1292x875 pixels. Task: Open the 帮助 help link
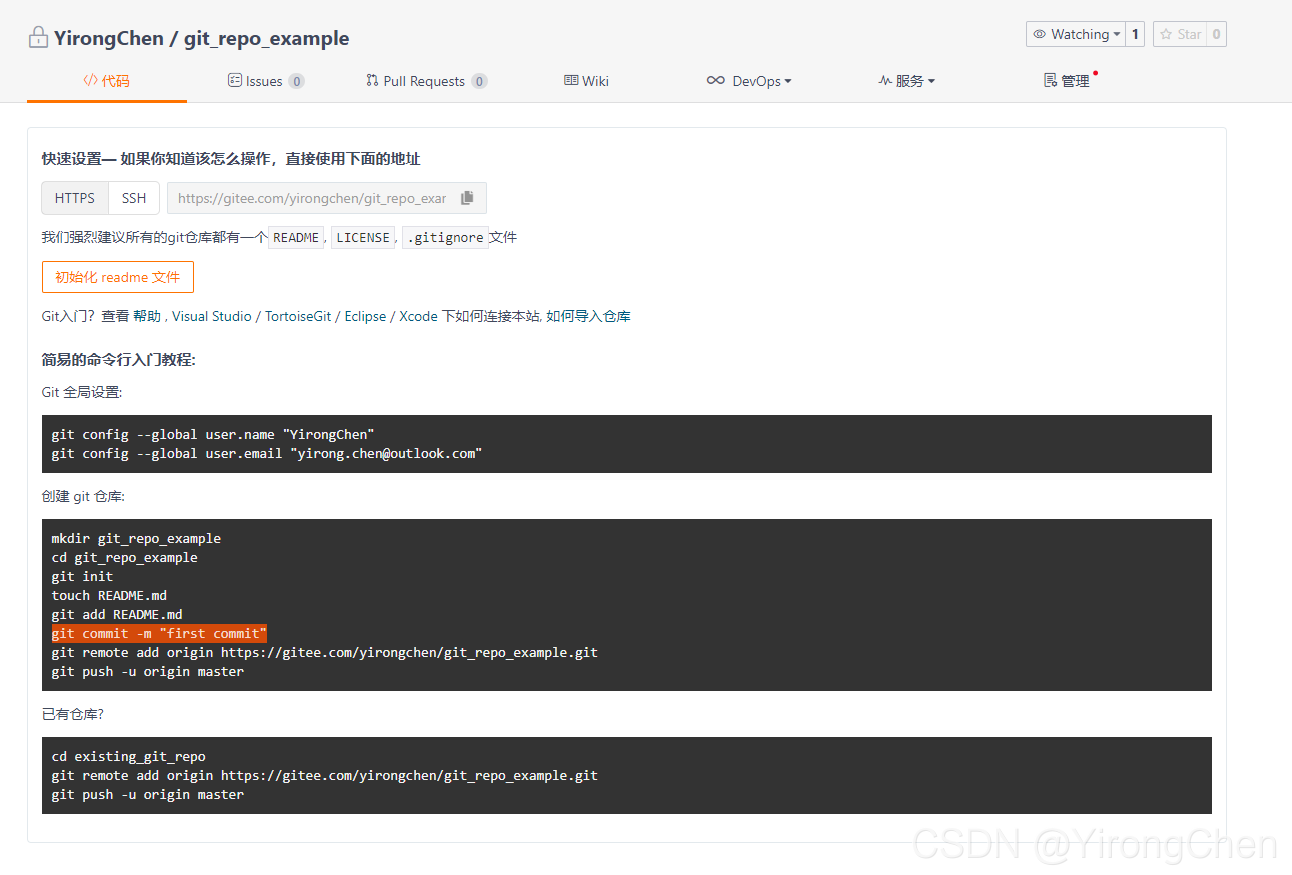[x=147, y=316]
